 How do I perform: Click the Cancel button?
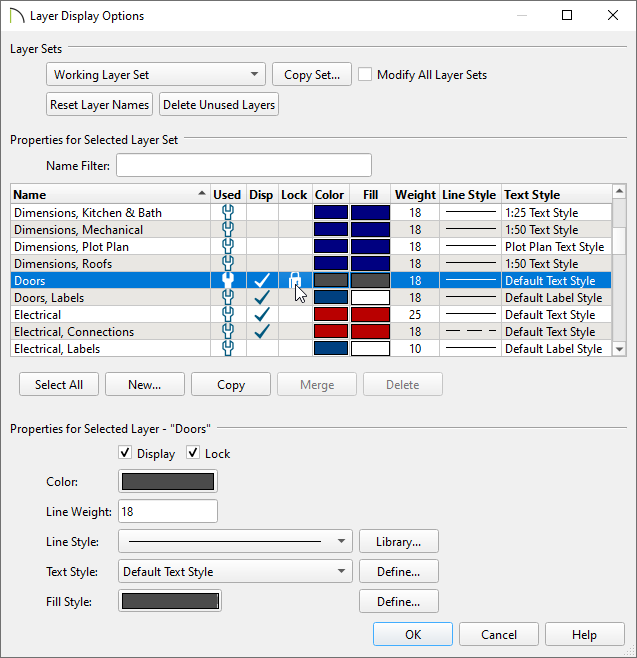499,634
